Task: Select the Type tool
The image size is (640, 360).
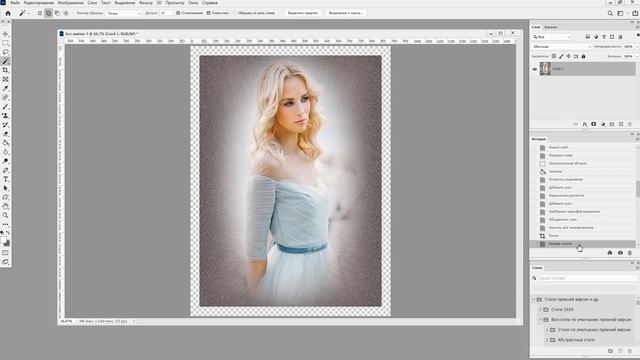Action: coord(5,179)
